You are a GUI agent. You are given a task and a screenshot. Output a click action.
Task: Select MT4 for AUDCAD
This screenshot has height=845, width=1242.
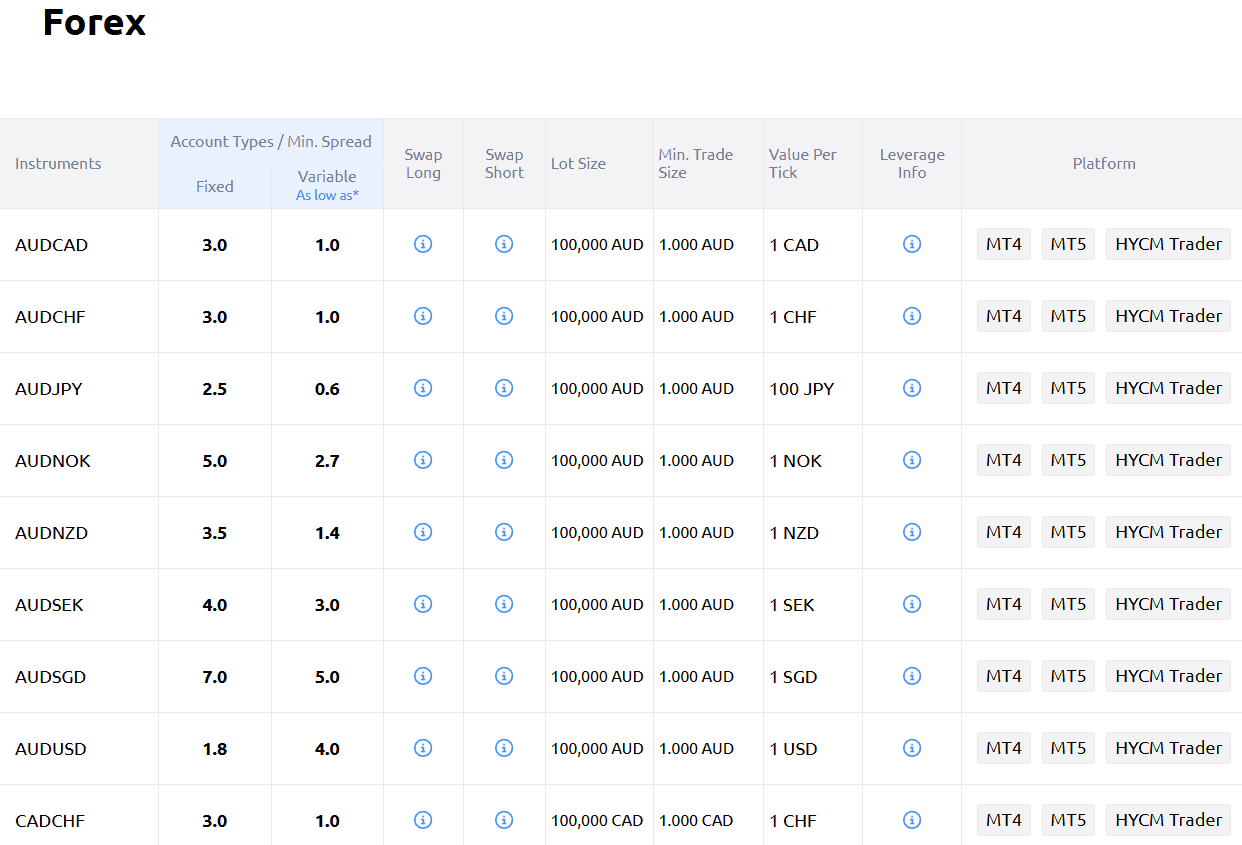point(1003,244)
